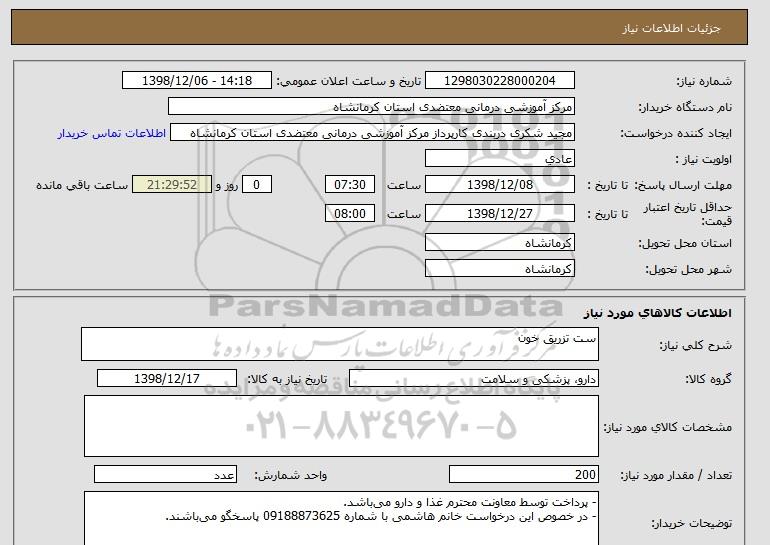Select the remaining time counter 21:29:52

(x=172, y=185)
